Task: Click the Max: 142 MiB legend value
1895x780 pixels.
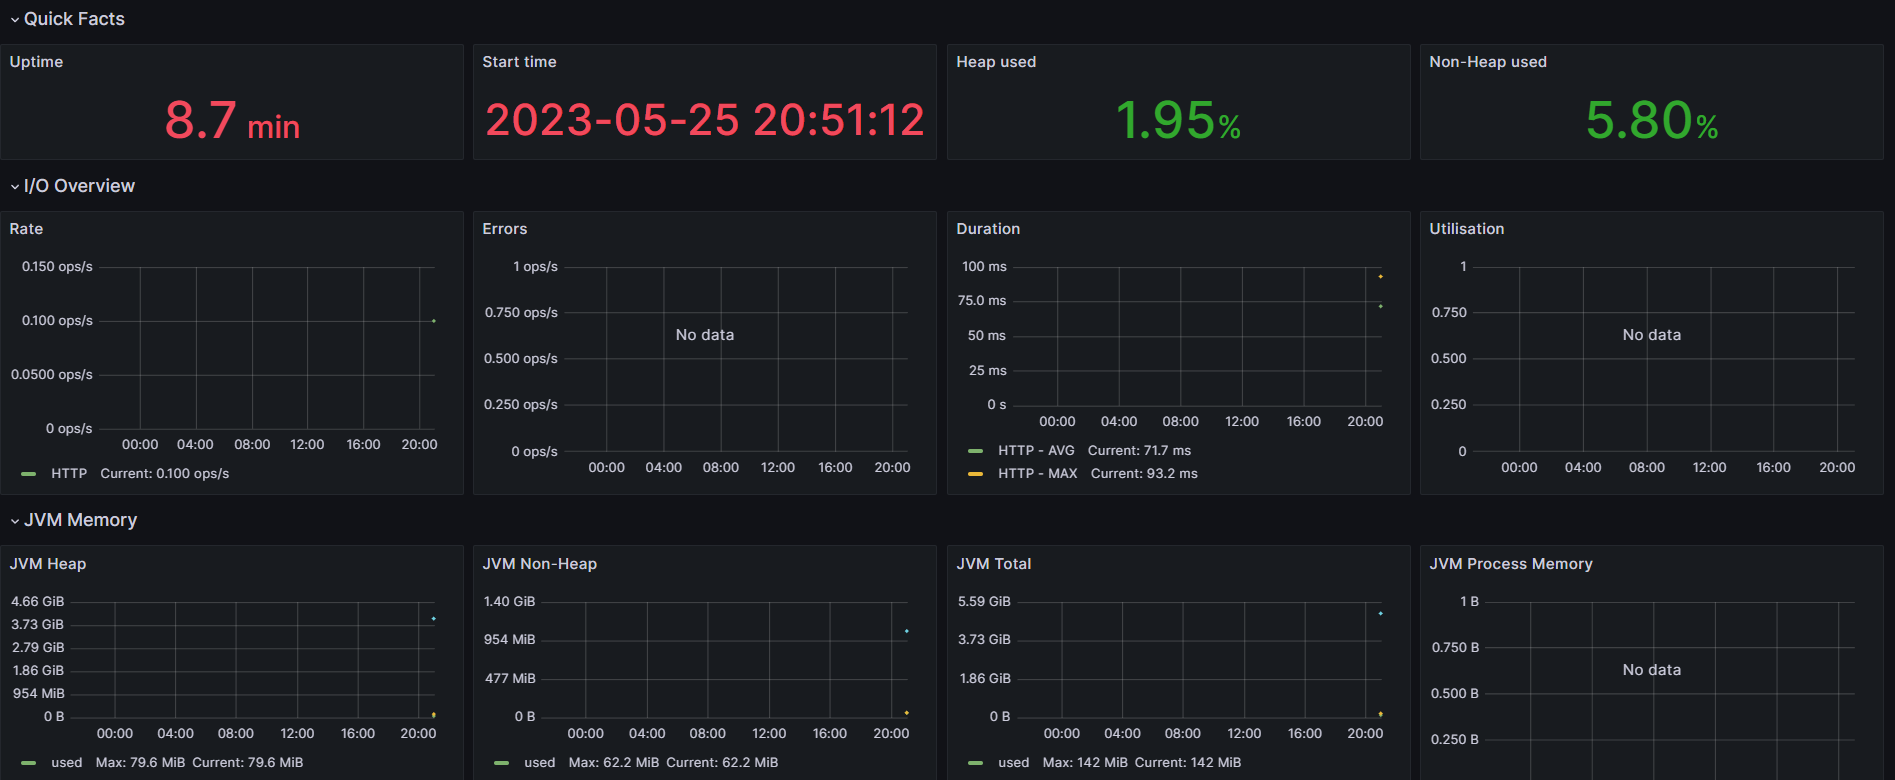Action: (1085, 763)
